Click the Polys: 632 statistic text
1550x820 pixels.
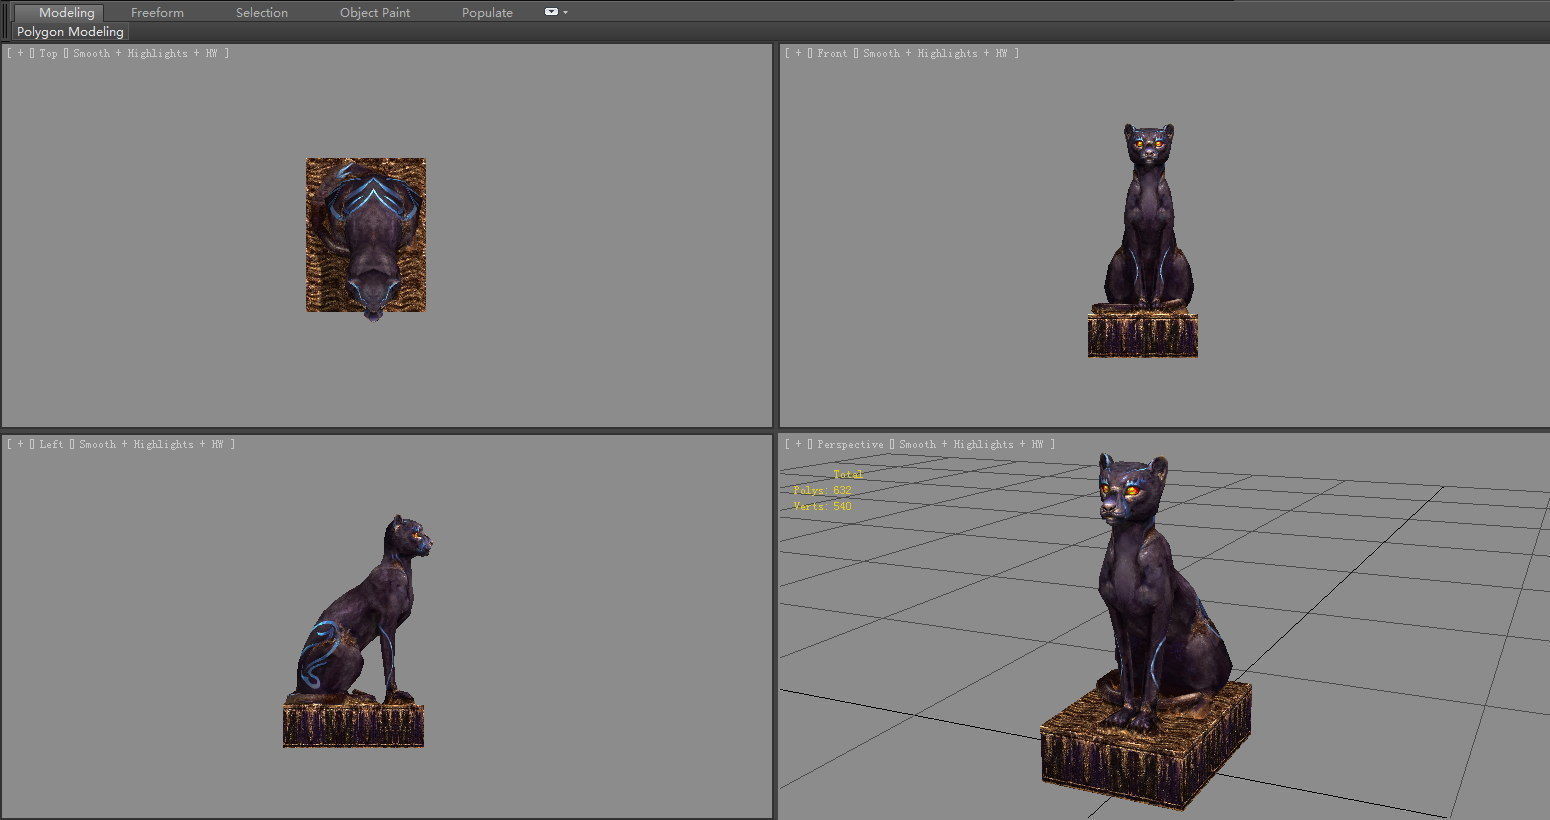(822, 490)
